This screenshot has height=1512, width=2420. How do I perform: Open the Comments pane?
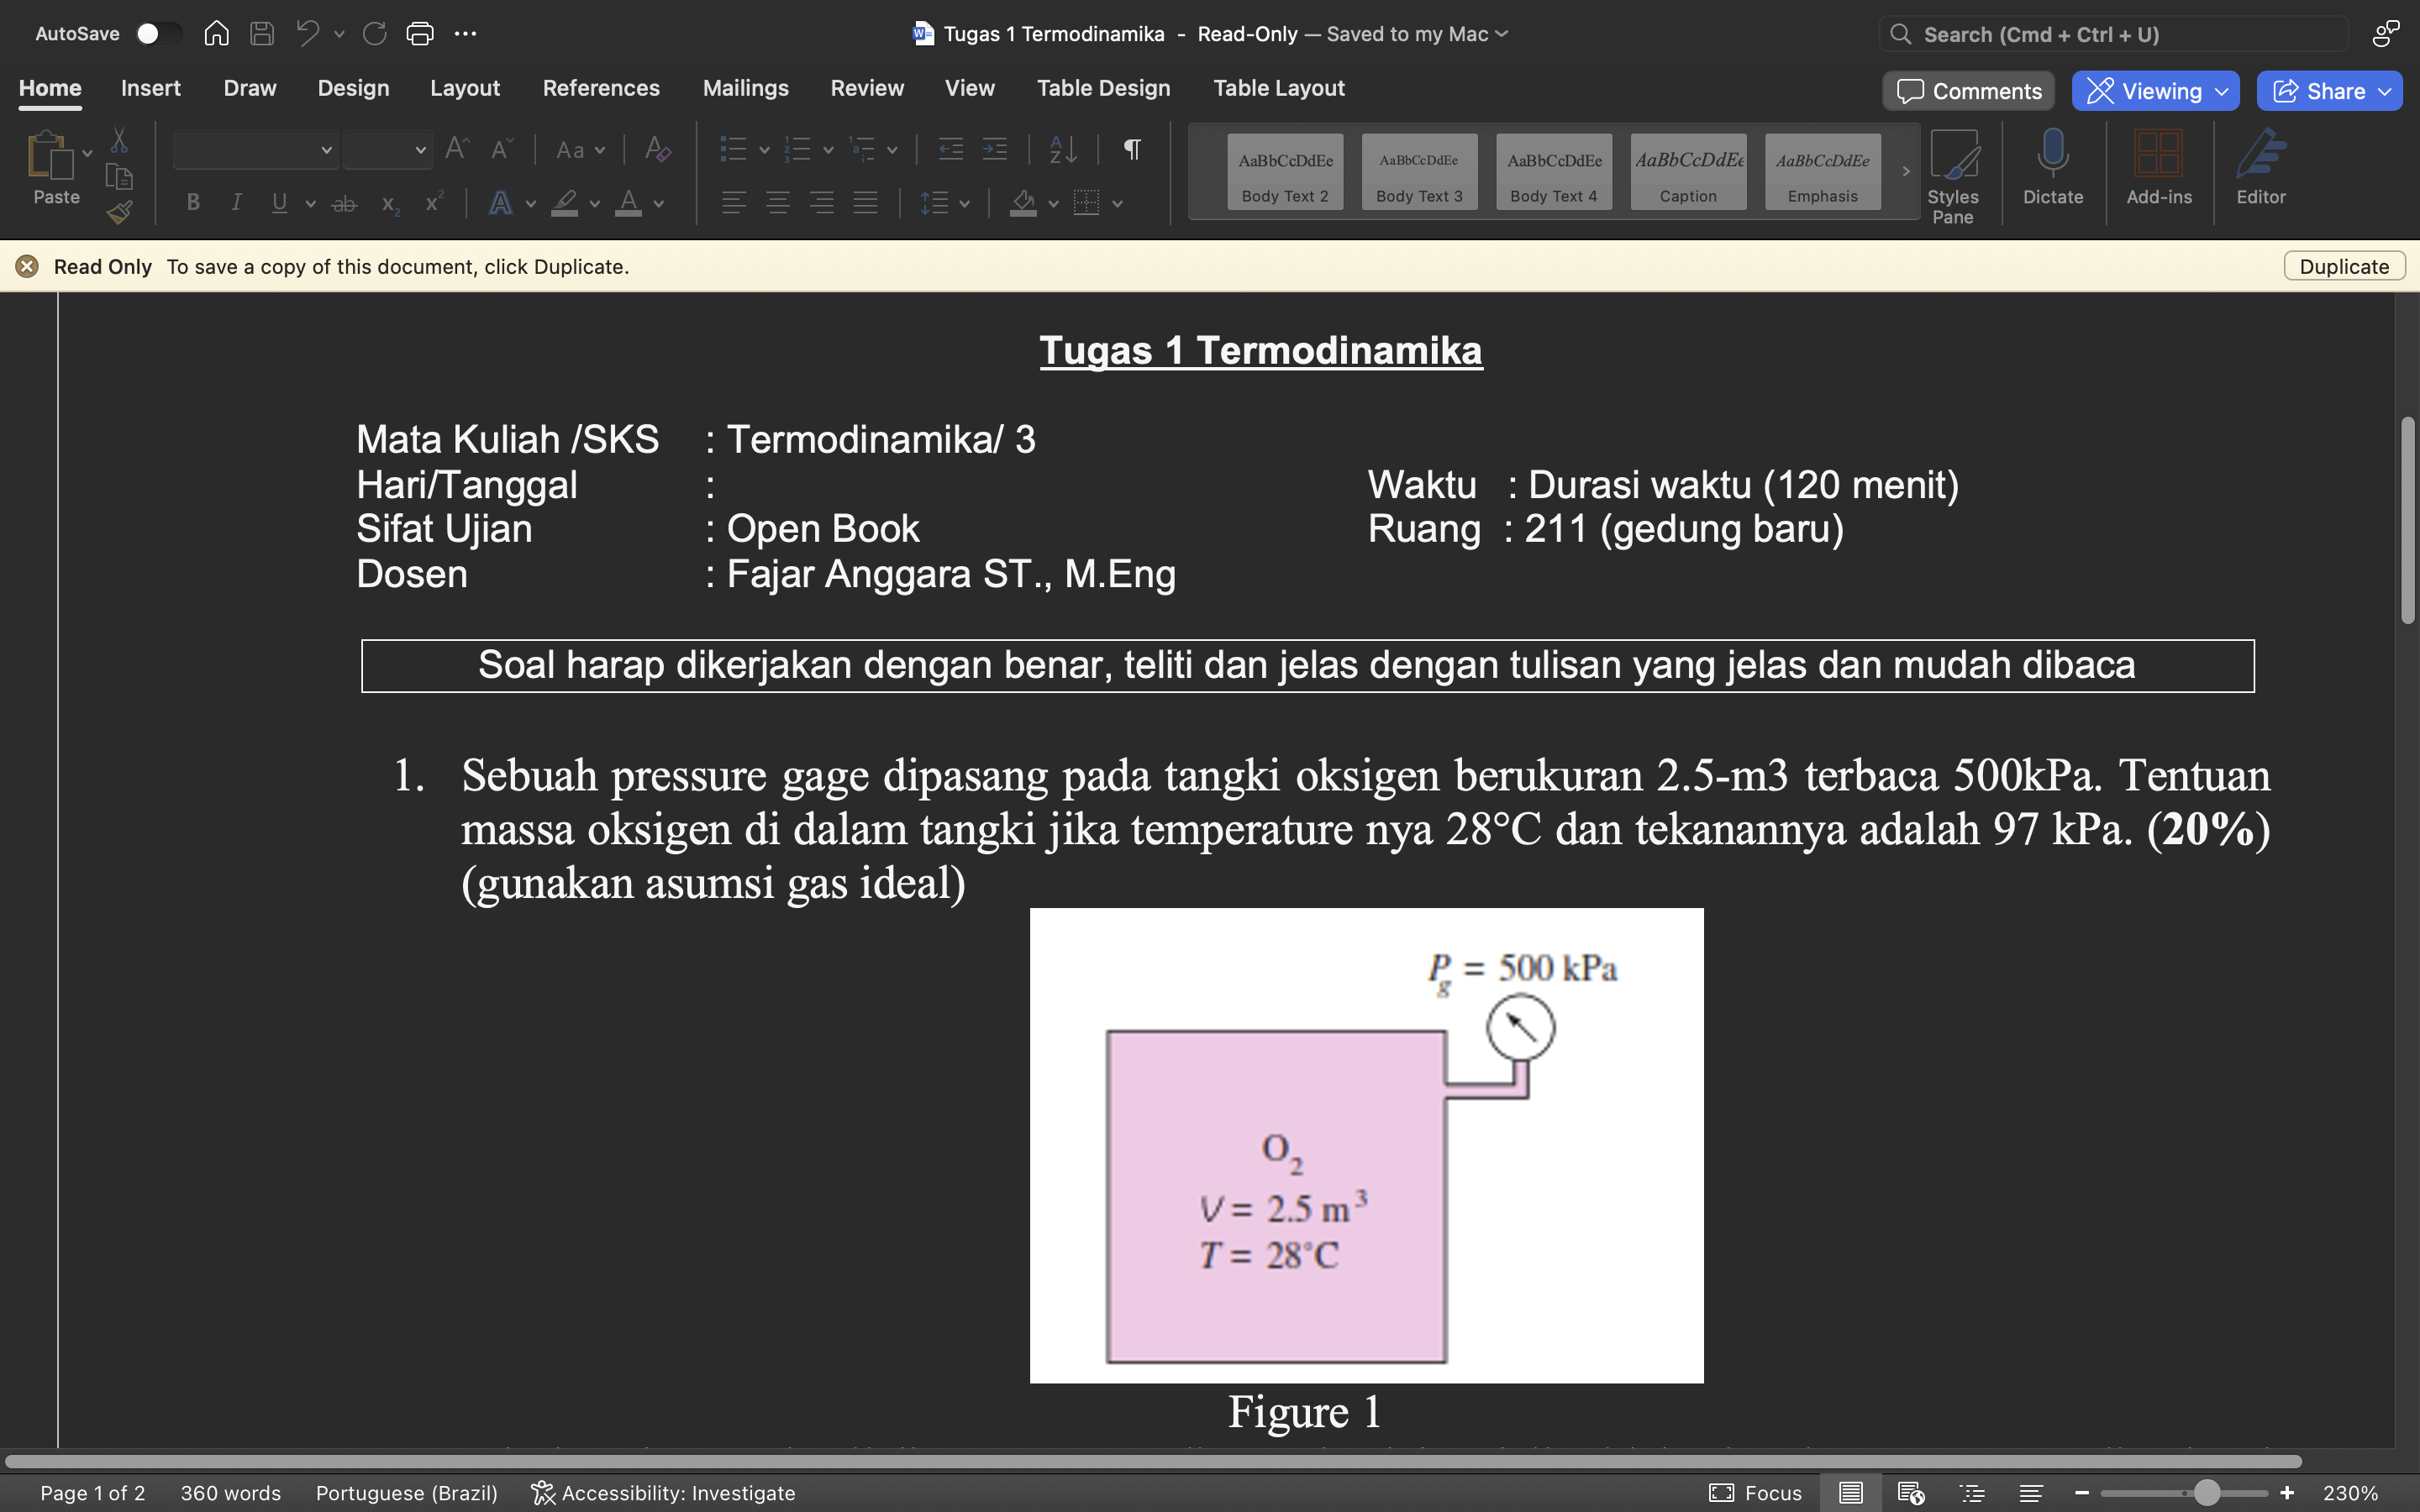1968,91
